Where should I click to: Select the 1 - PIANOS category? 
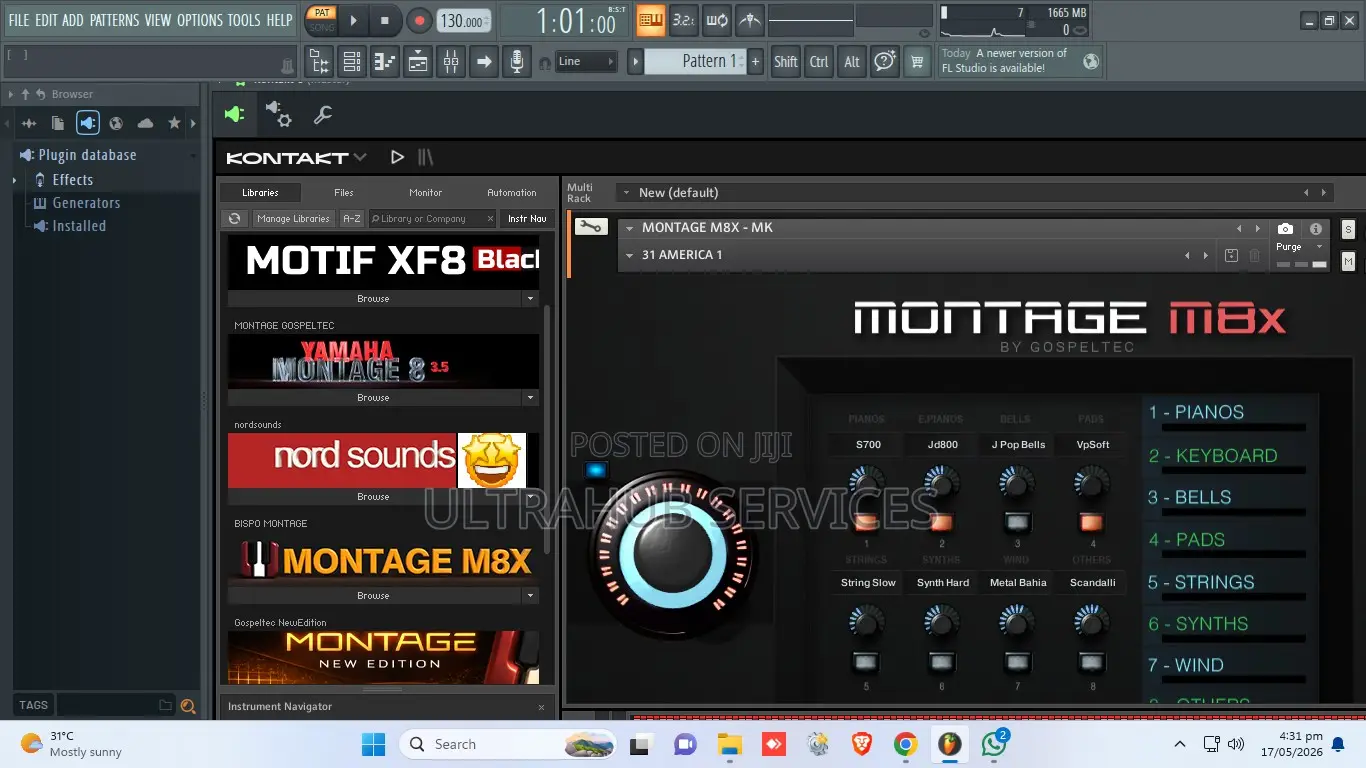(1196, 412)
